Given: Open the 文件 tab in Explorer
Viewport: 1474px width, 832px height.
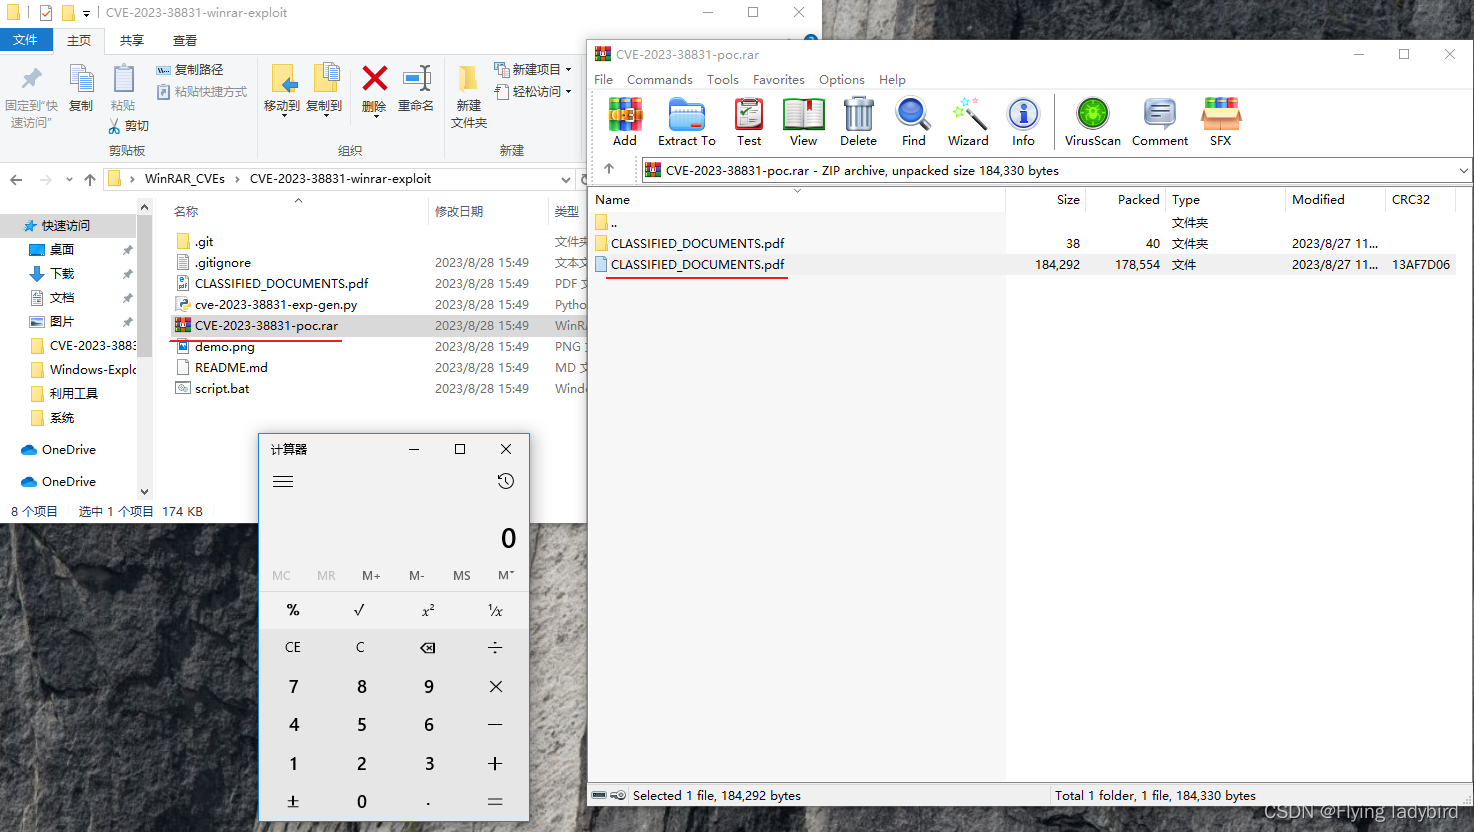Looking at the screenshot, I should (x=26, y=40).
